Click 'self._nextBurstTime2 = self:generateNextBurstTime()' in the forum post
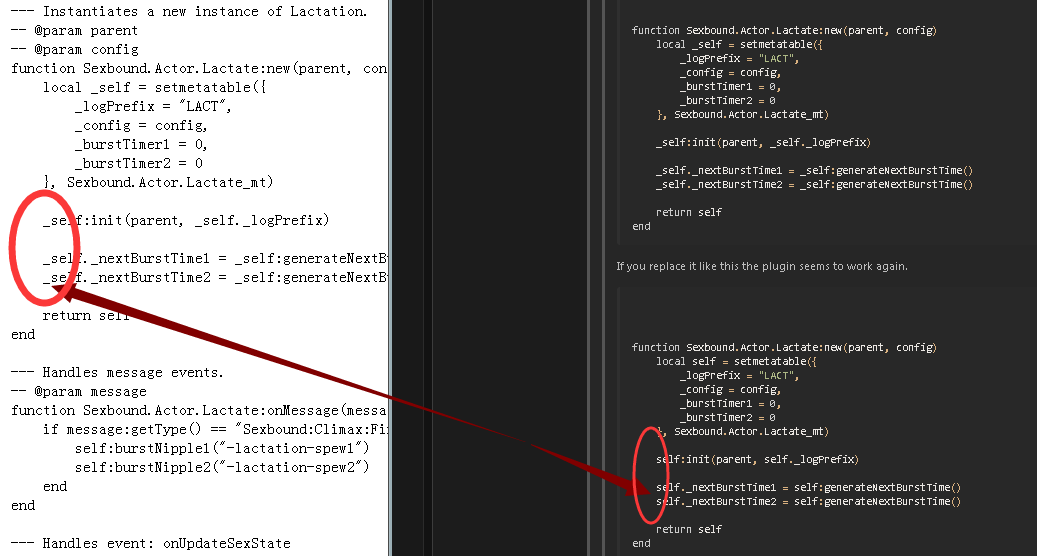The width and height of the screenshot is (1037, 556). (808, 501)
